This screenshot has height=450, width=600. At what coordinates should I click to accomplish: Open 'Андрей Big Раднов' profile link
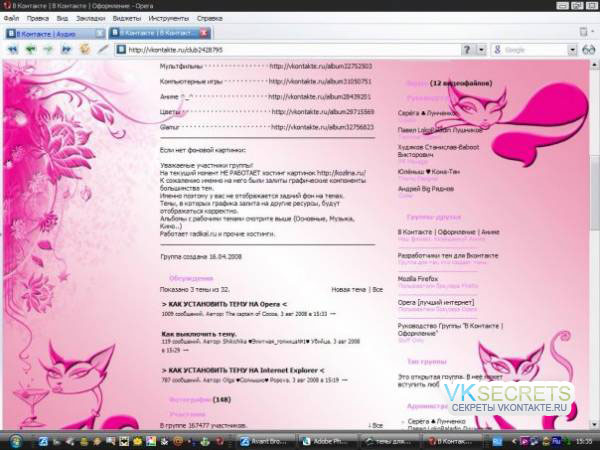tap(426, 189)
